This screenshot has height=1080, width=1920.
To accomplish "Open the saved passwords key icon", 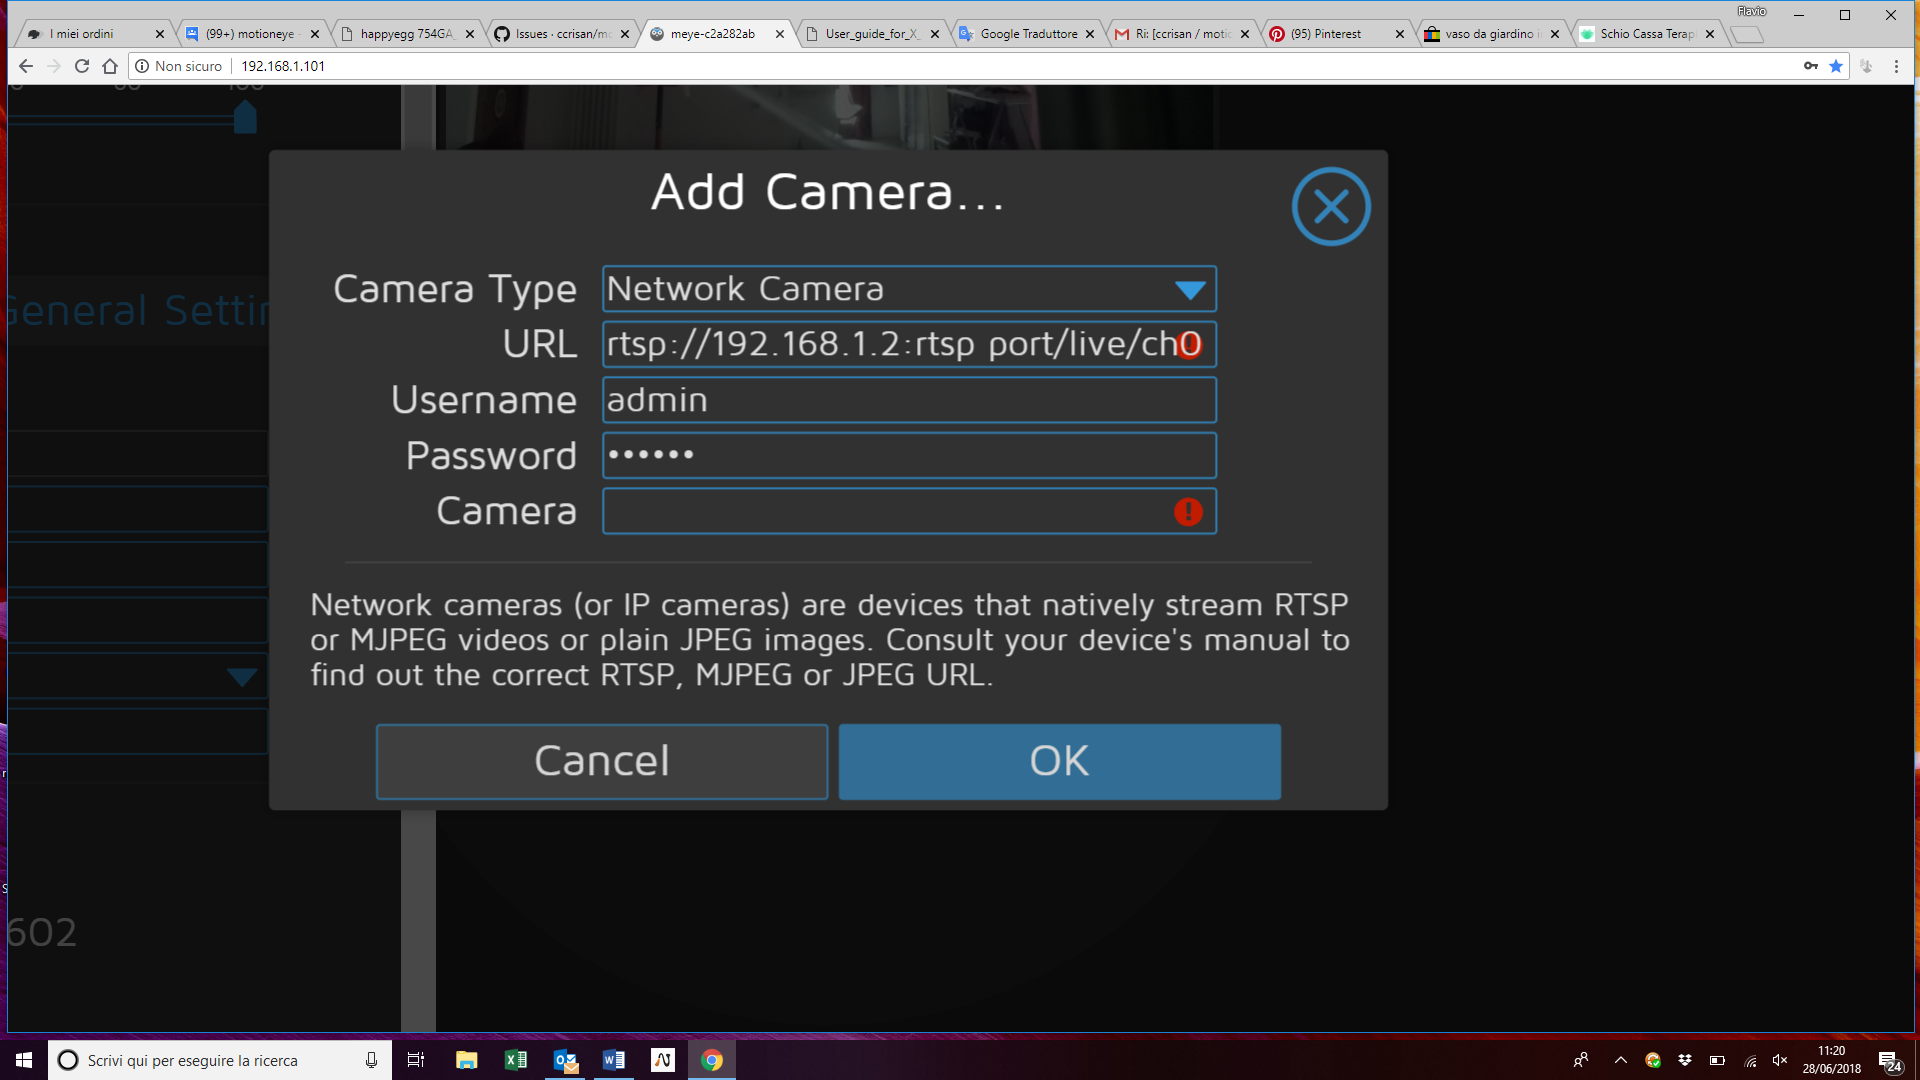I will click(x=1811, y=66).
